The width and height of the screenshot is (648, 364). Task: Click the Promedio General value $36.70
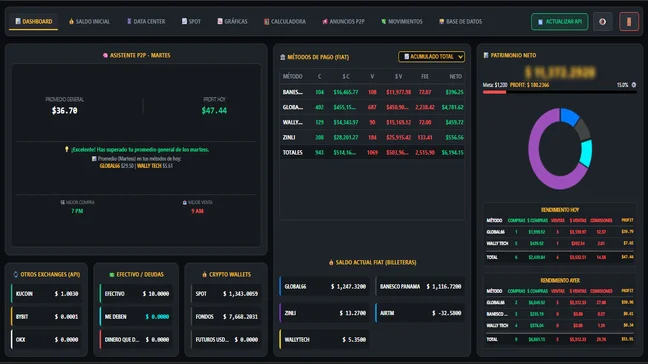[x=64, y=110]
